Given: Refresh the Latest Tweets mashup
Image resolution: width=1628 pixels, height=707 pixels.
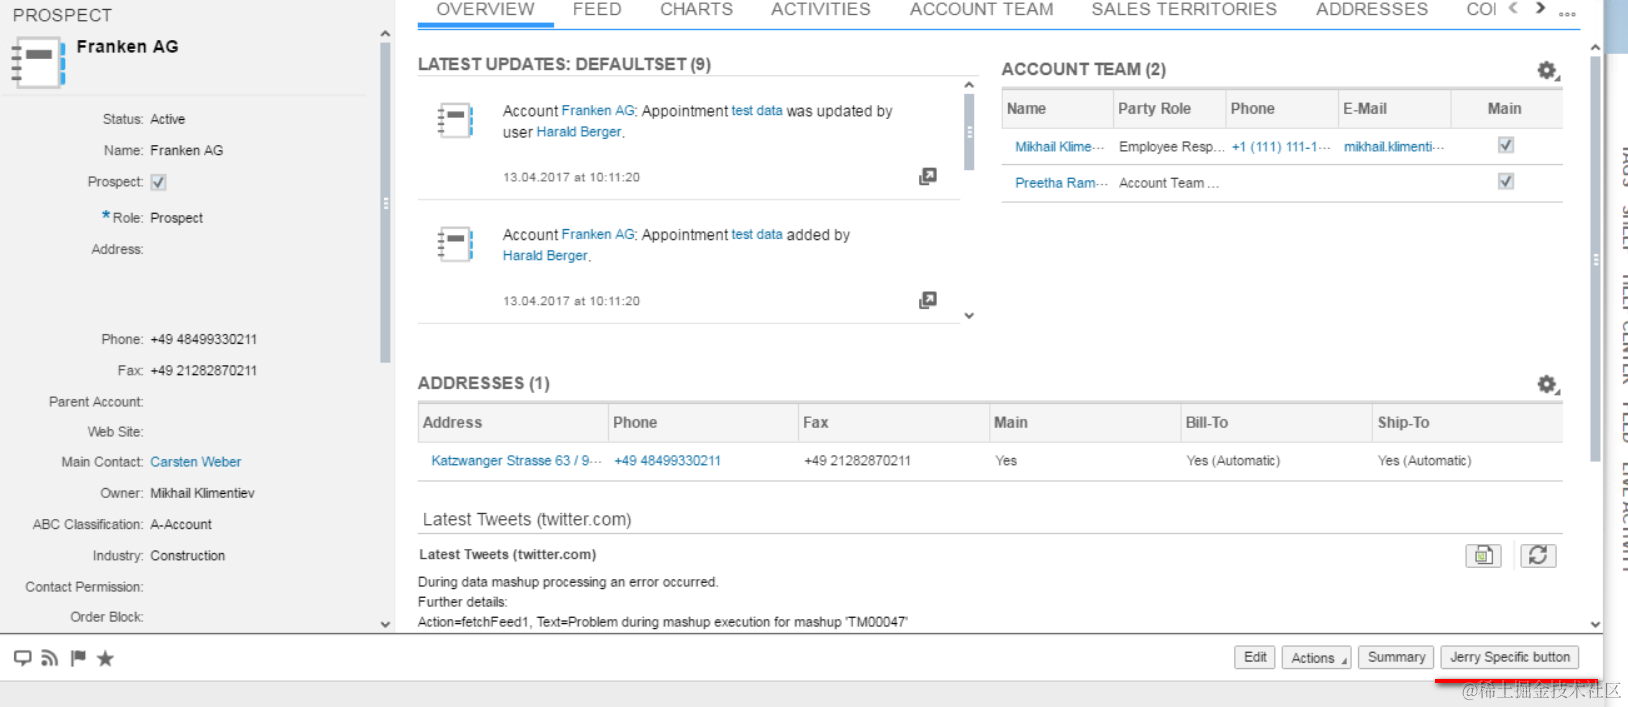Looking at the screenshot, I should click(x=1538, y=555).
